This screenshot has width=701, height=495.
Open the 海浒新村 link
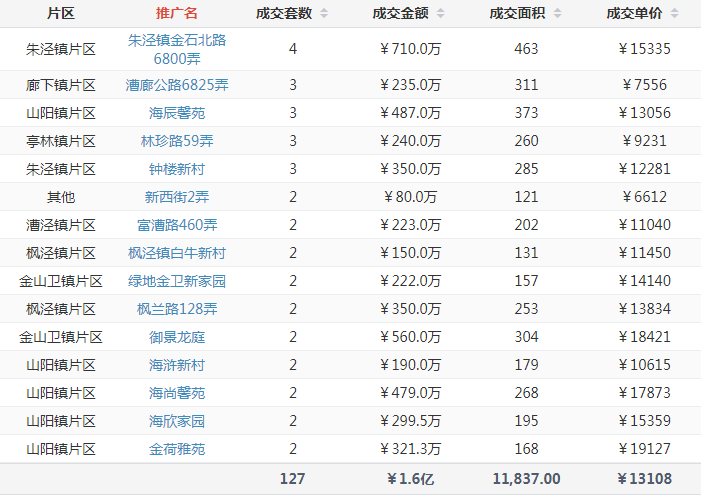pos(177,365)
